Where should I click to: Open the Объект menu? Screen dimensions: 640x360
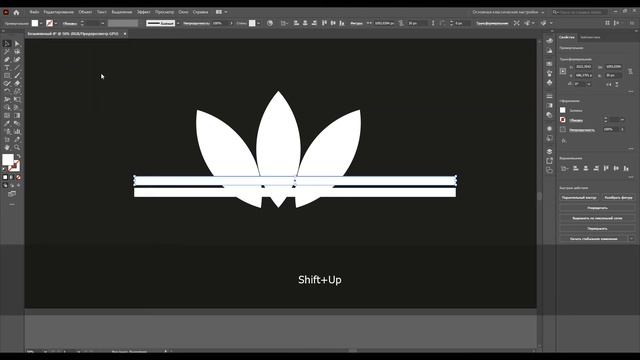point(85,12)
